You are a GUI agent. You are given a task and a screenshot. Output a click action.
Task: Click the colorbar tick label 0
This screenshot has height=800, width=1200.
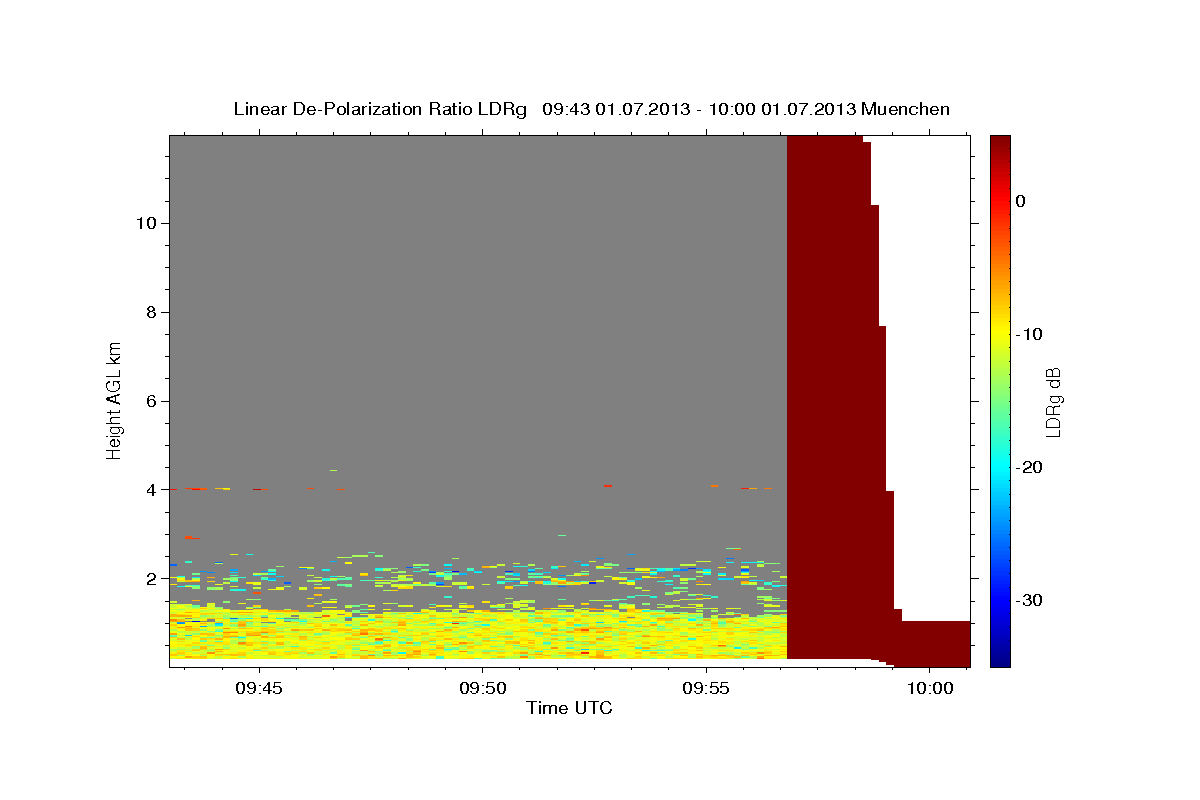point(1021,201)
